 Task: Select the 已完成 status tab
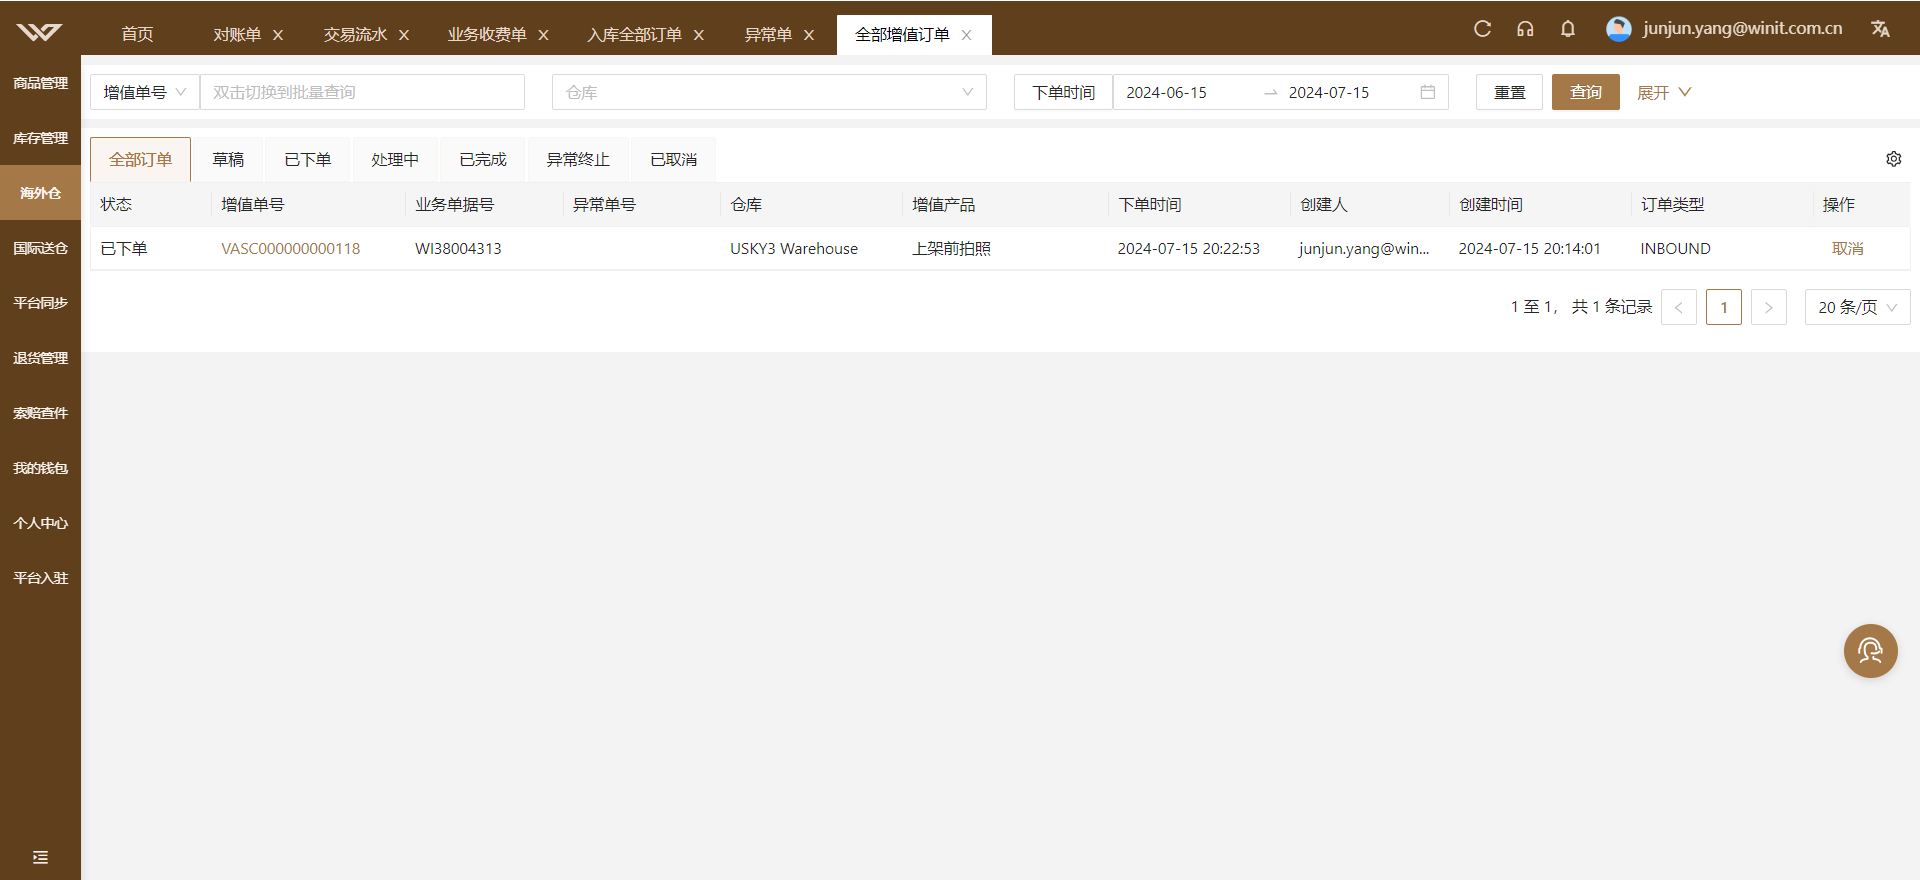pyautogui.click(x=483, y=159)
